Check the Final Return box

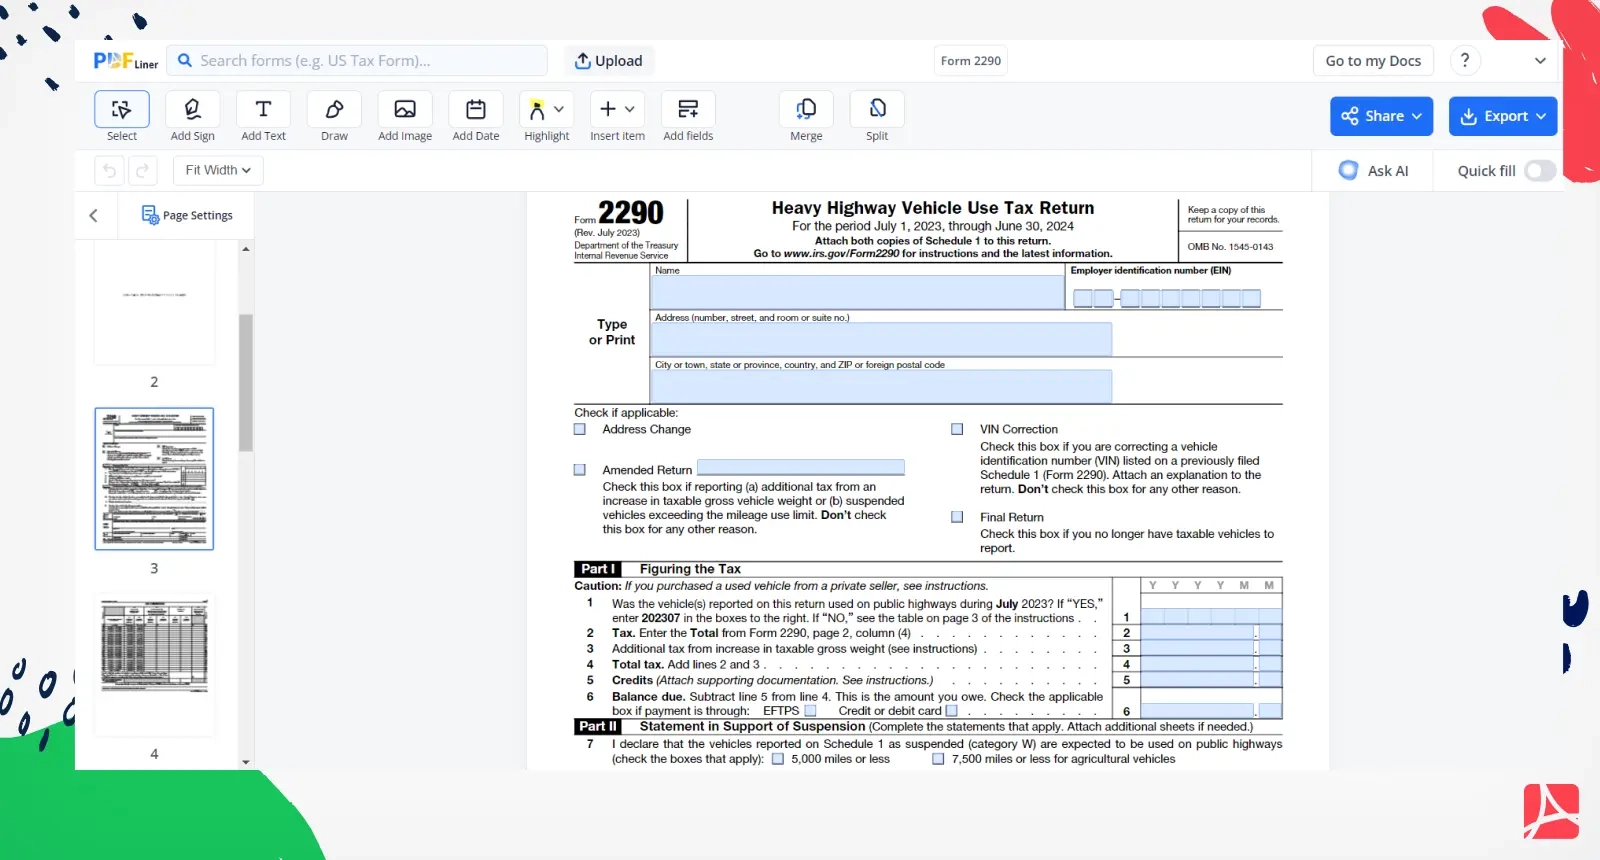957,517
